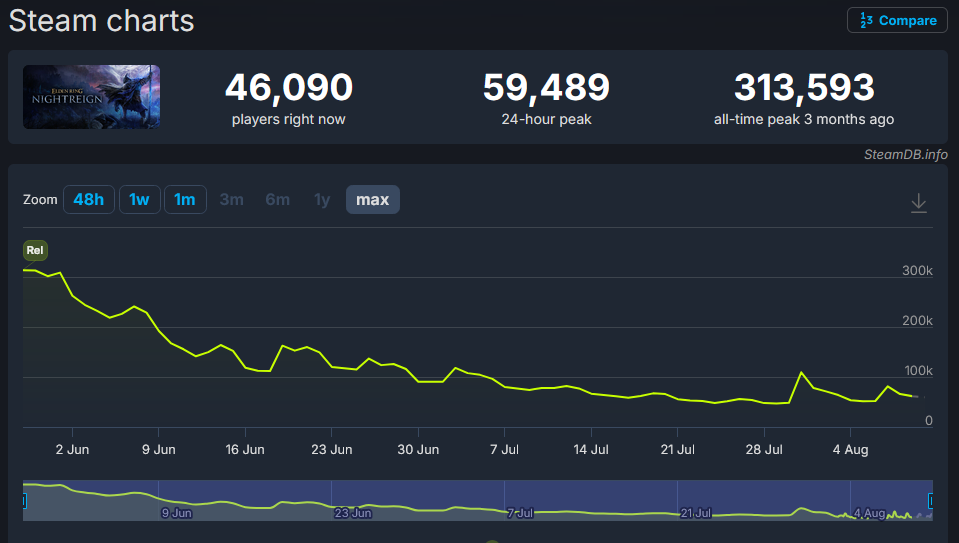Set chart zoom to 1m
The width and height of the screenshot is (959, 543).
click(185, 199)
